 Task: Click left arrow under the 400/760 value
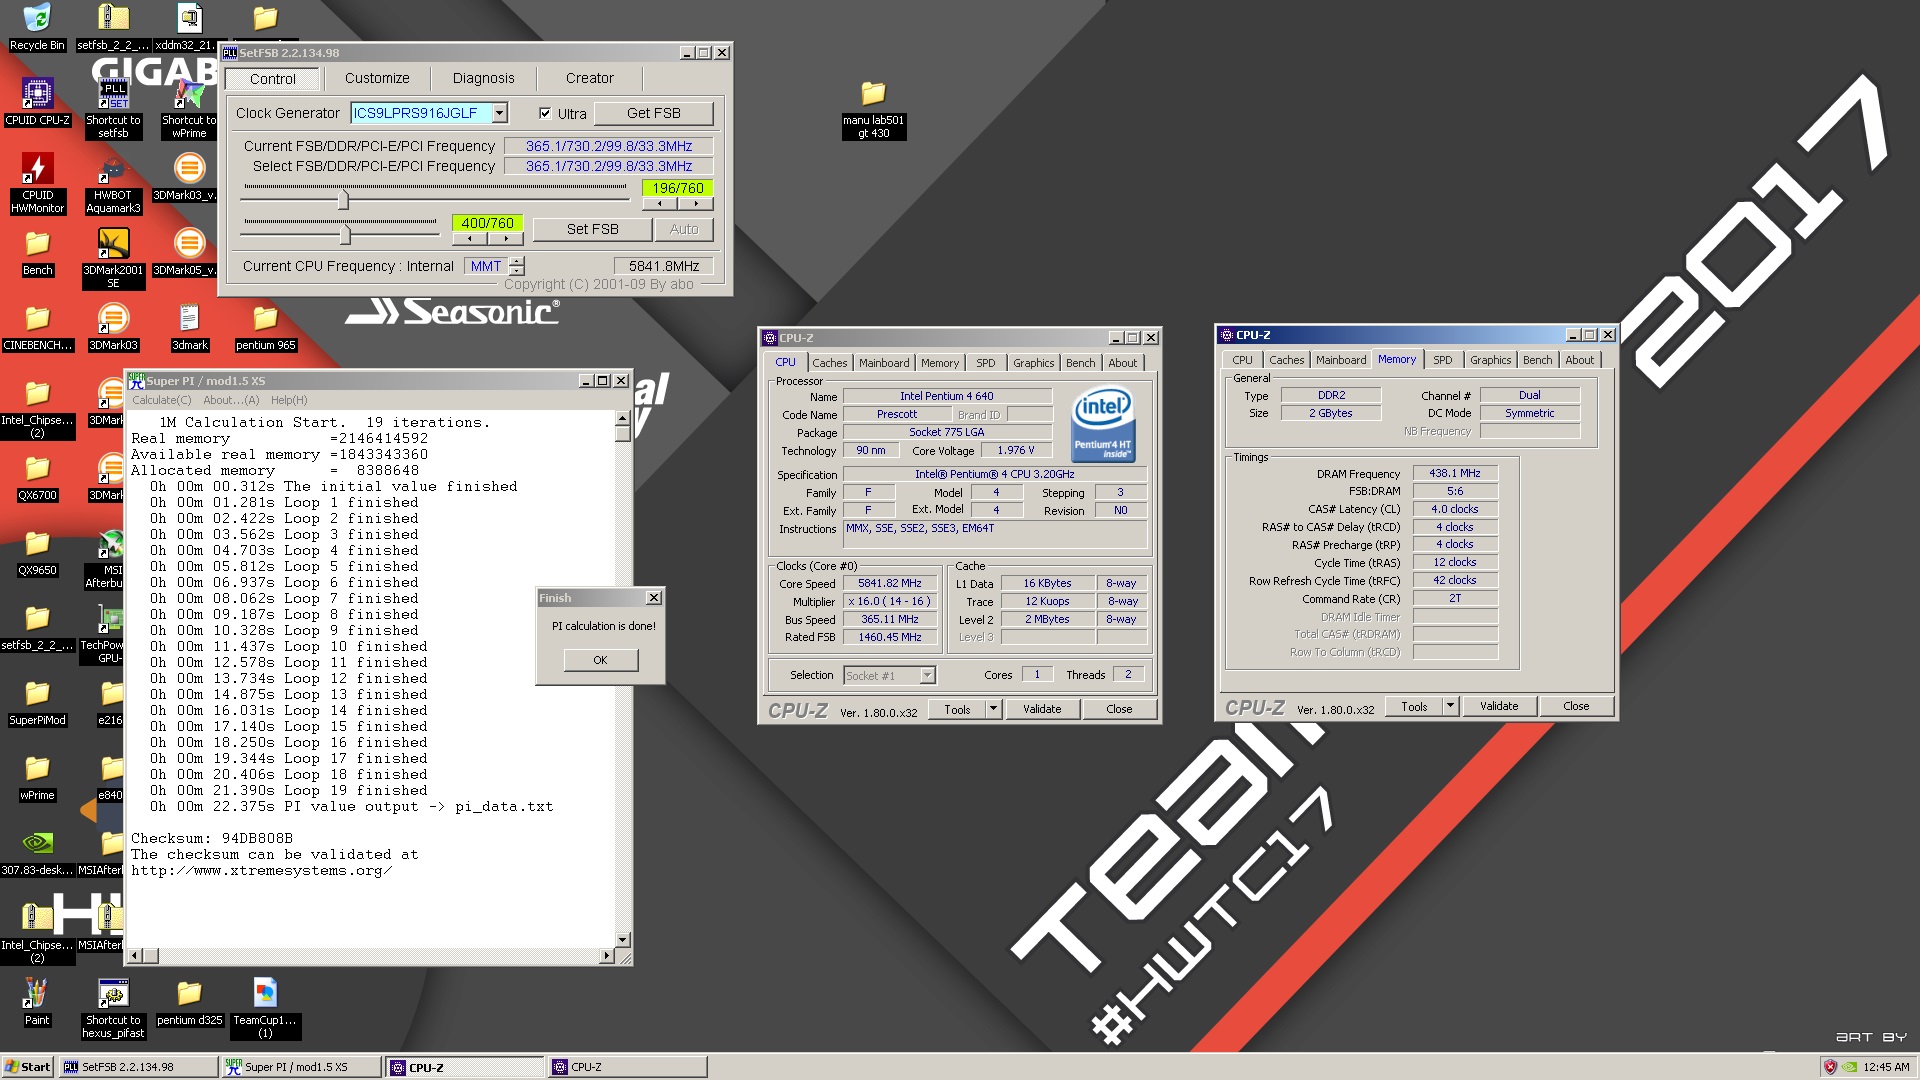[470, 239]
